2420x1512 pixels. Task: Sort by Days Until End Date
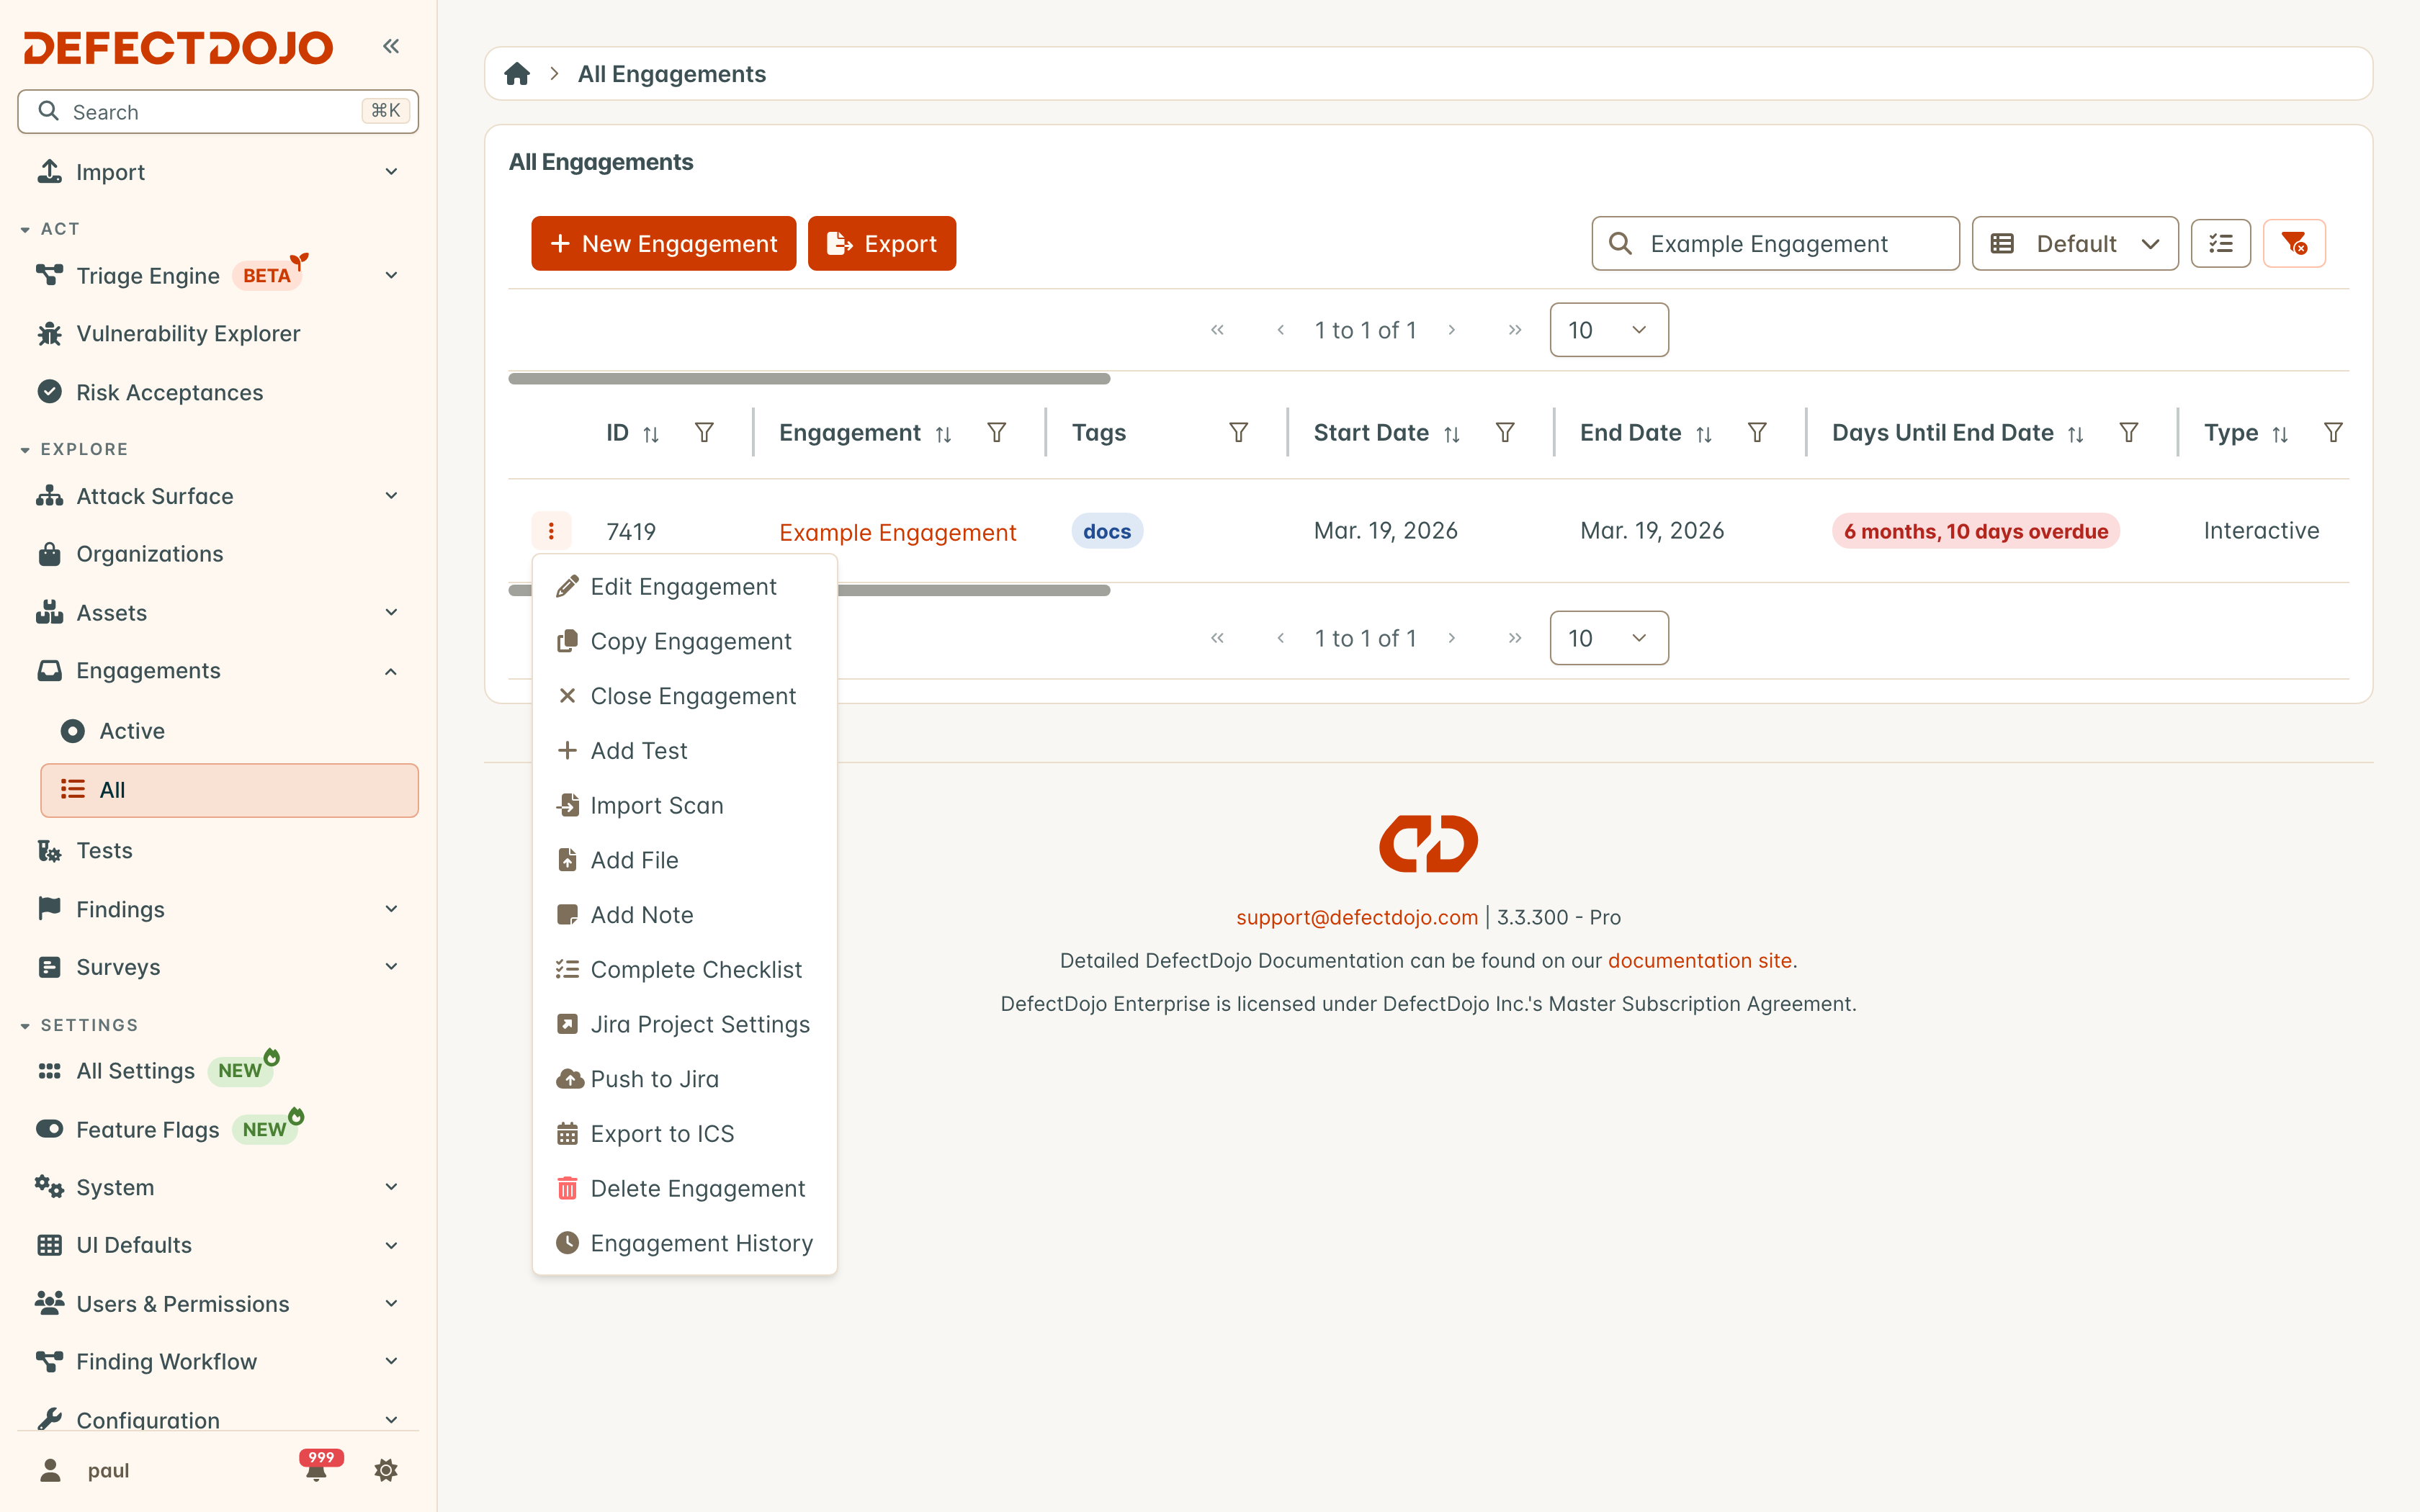[2076, 434]
